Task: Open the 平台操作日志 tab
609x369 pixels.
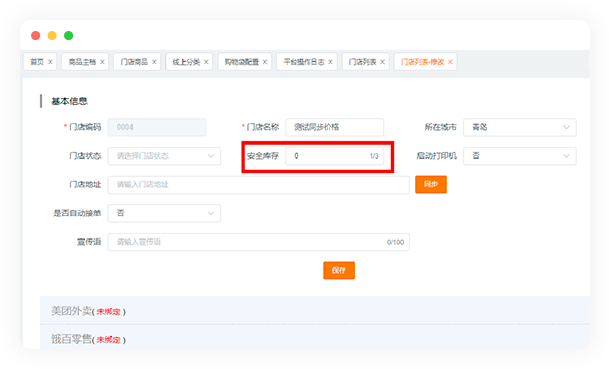Action: pos(306,62)
